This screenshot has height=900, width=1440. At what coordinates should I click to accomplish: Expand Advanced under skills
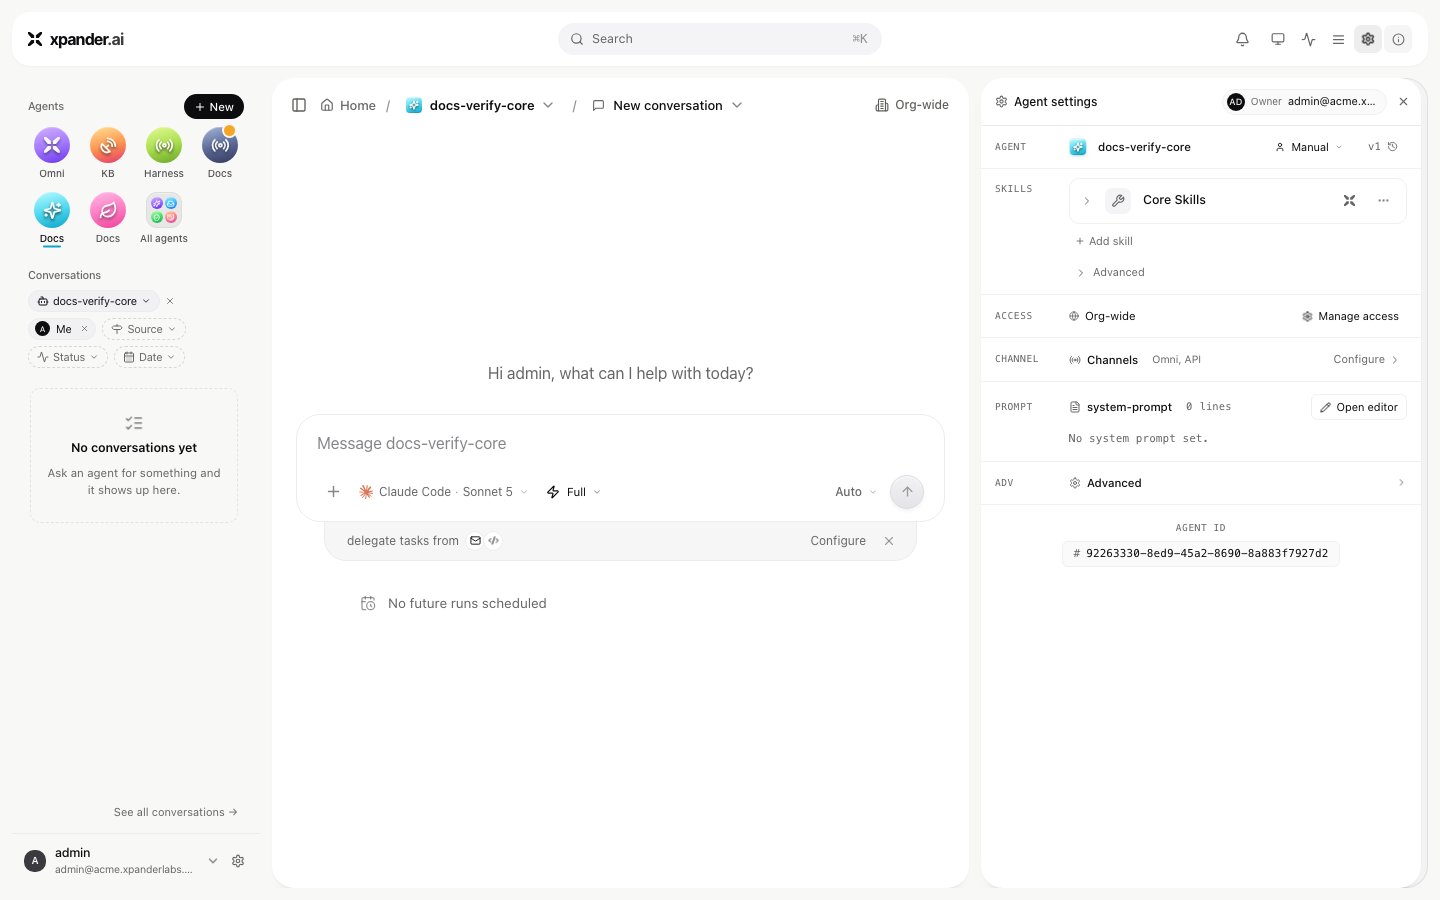1110,273
